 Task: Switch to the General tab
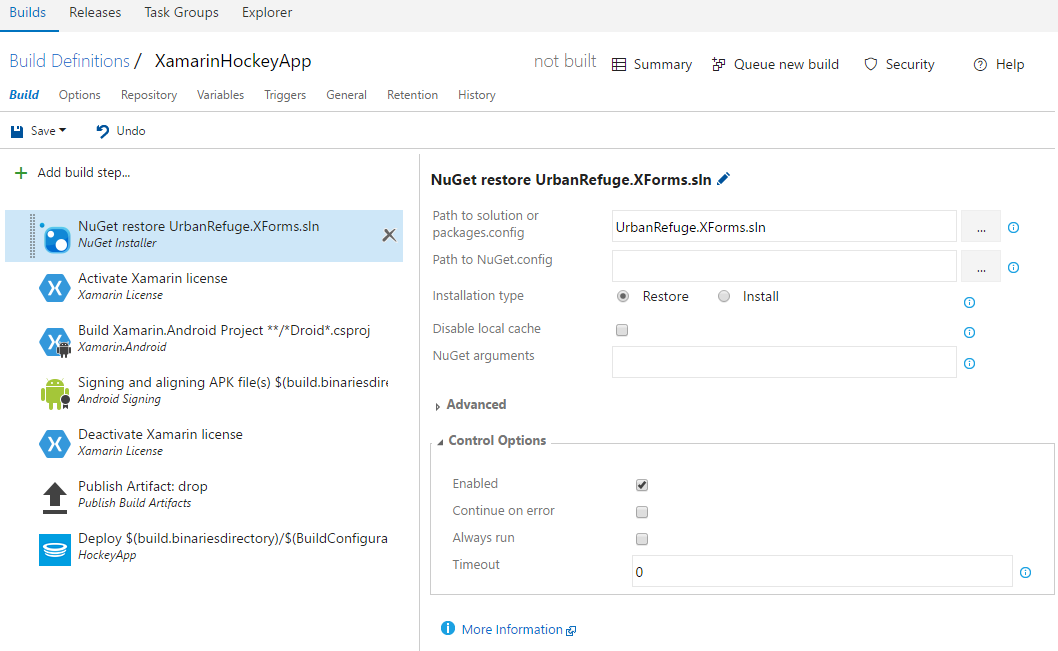click(346, 95)
